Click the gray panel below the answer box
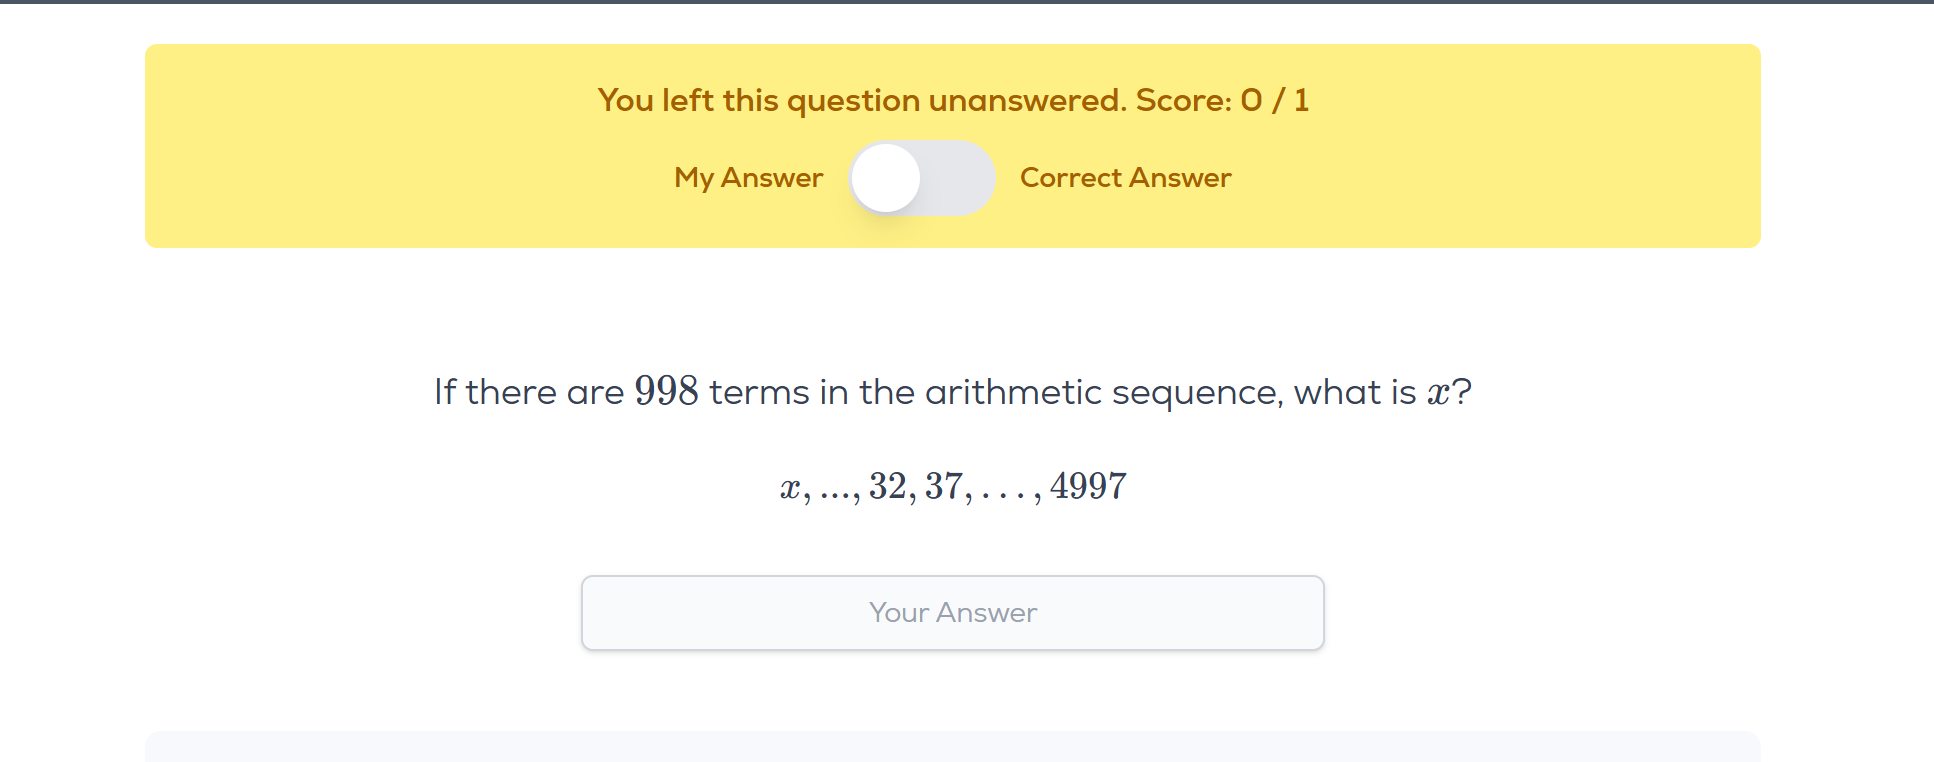 [952, 747]
